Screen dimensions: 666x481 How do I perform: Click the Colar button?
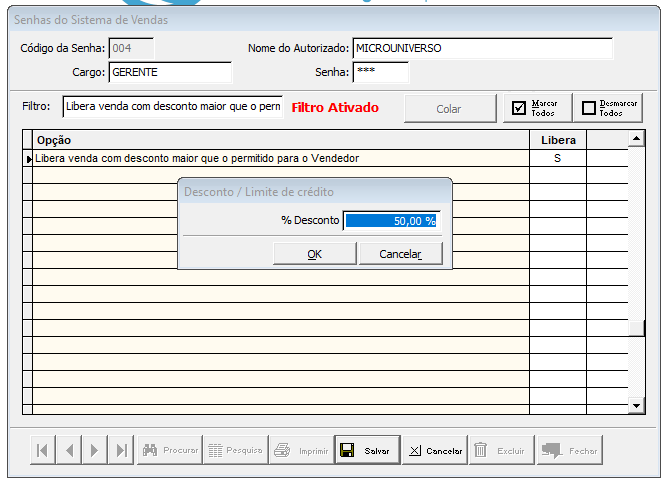click(450, 109)
